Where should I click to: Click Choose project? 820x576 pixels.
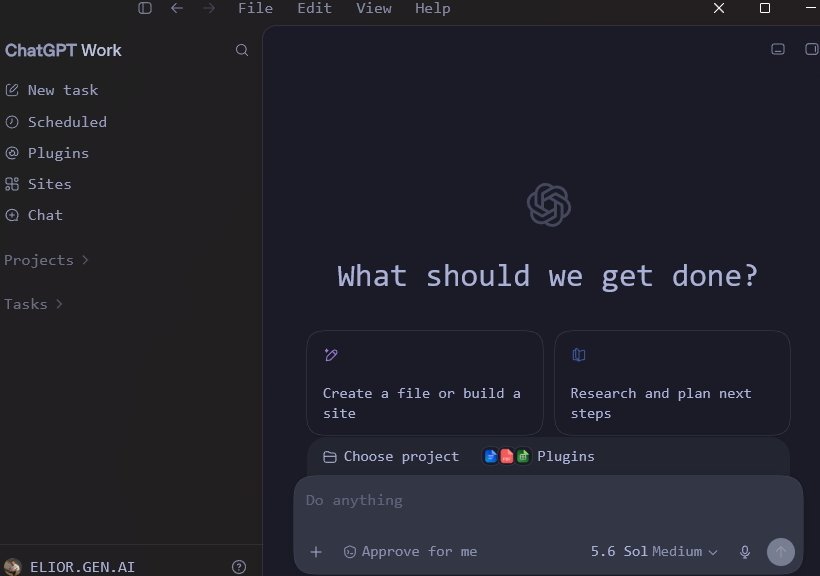pos(391,457)
